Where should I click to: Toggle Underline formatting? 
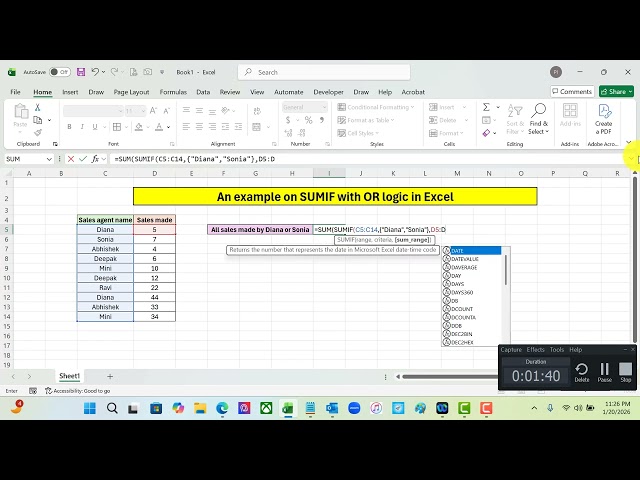pos(95,127)
